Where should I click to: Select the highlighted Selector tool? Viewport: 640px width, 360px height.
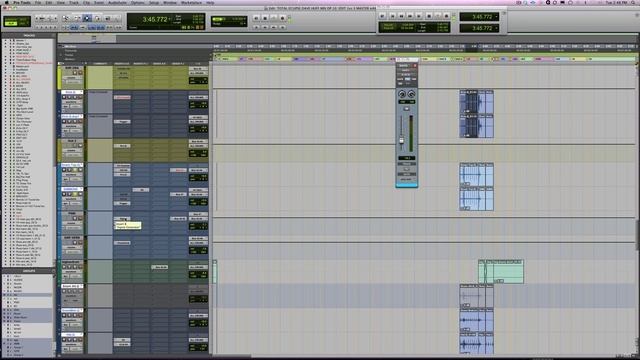[x=87, y=18]
